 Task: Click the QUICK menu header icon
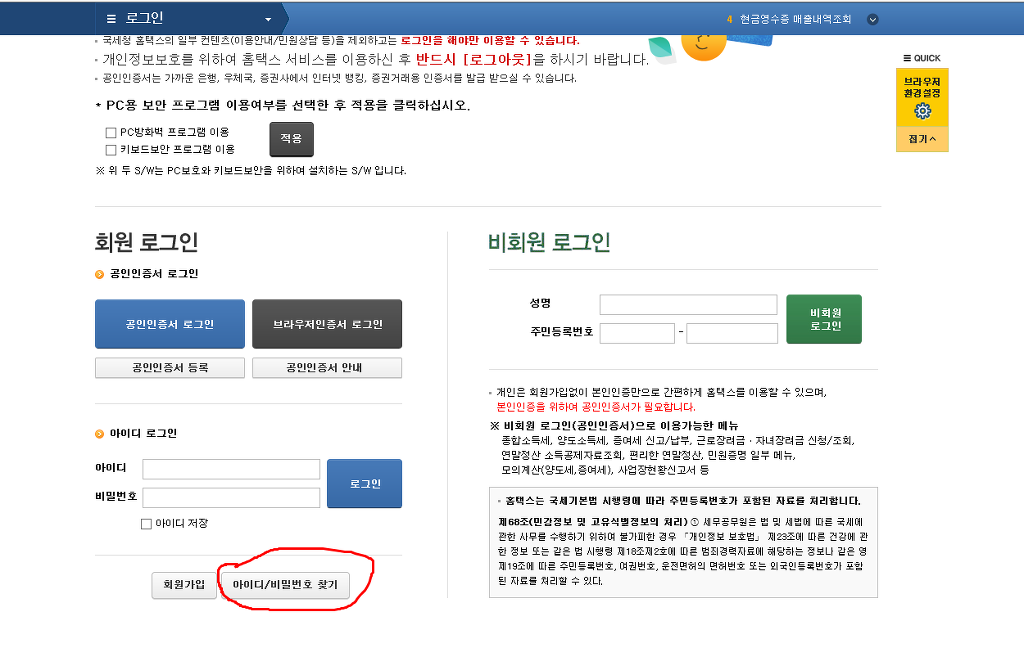coord(907,58)
